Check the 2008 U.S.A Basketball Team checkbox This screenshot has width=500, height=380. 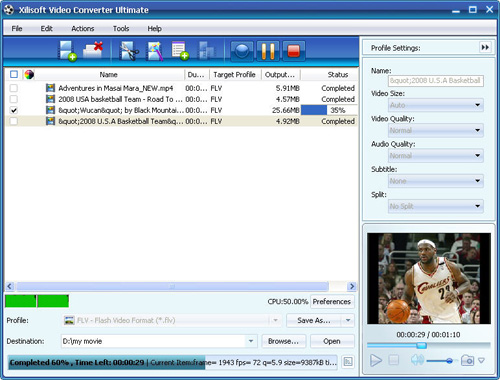[x=14, y=121]
